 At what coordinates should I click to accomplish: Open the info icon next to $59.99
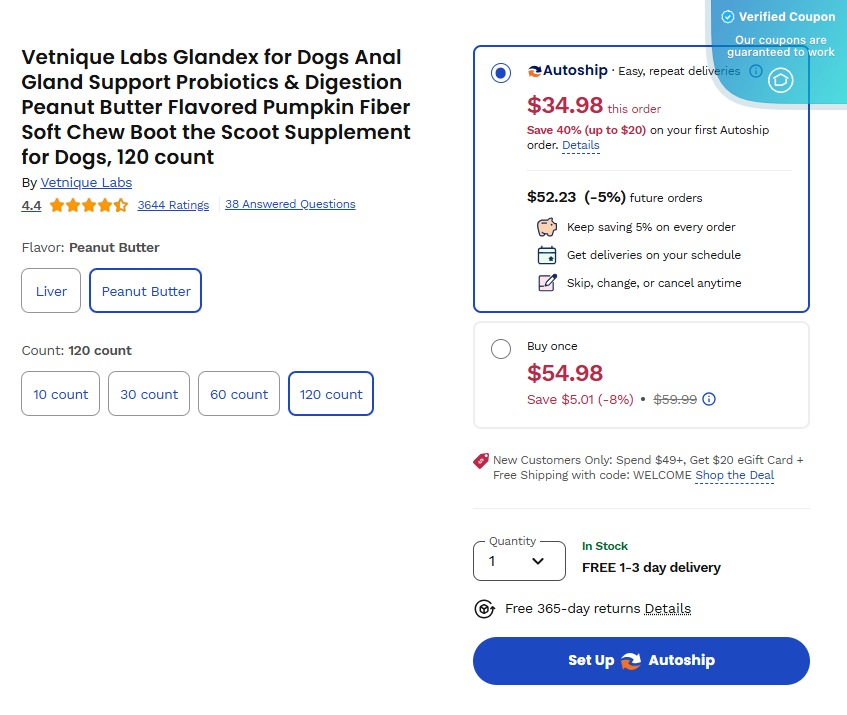pos(709,399)
